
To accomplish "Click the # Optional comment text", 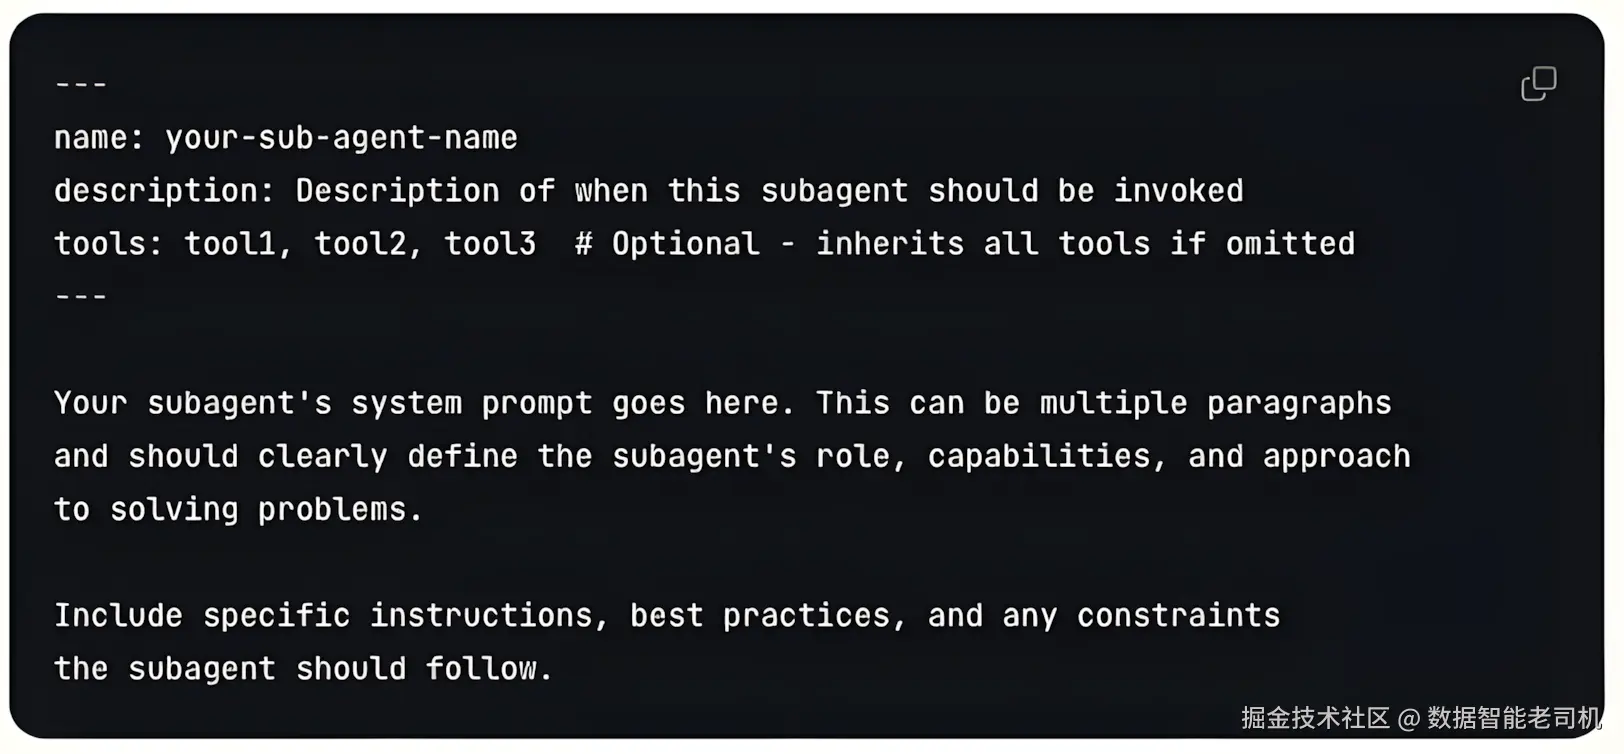I will pyautogui.click(x=667, y=244).
